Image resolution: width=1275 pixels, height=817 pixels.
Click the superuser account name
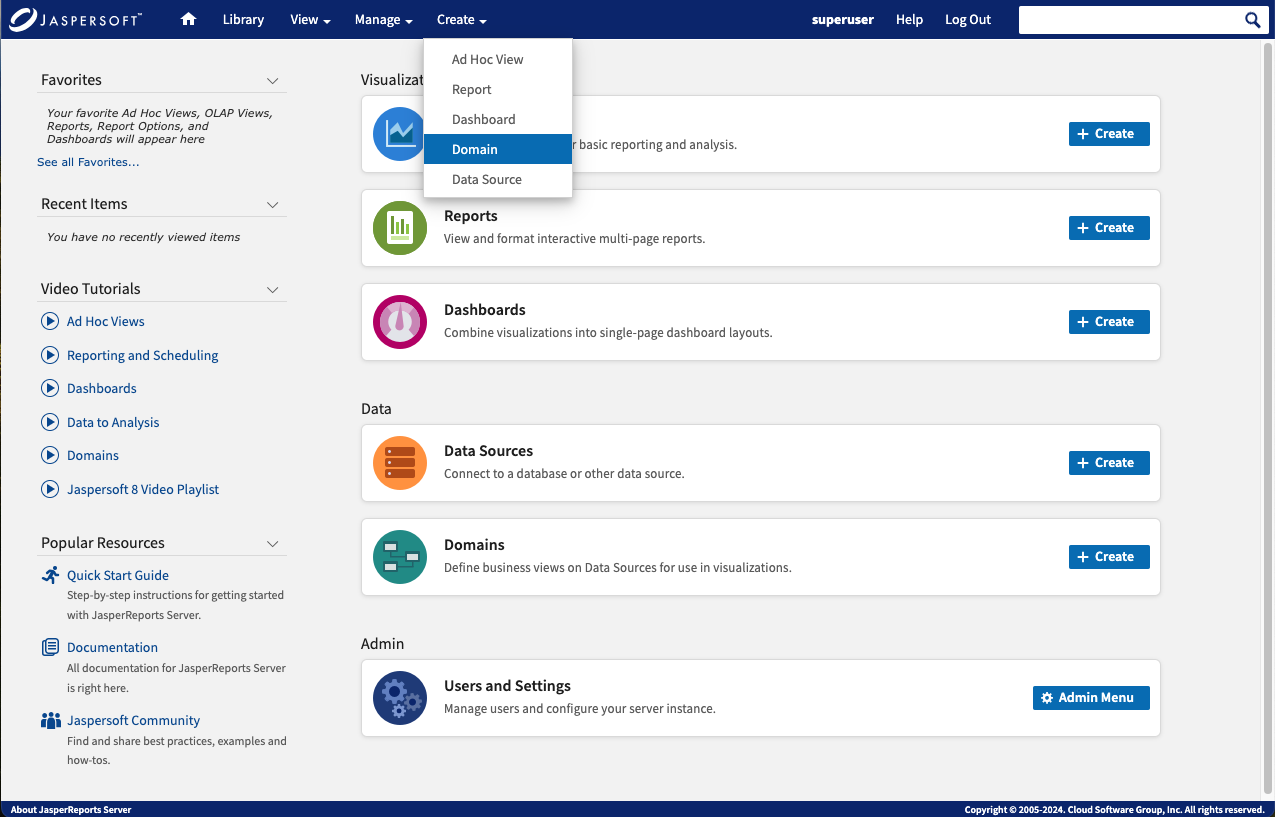[x=842, y=19]
